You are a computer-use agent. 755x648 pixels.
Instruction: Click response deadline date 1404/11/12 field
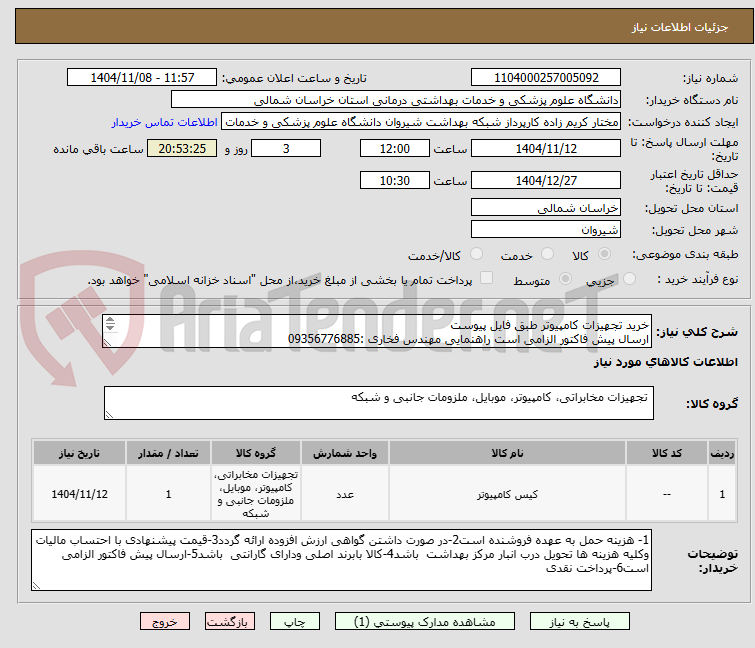[x=546, y=148]
